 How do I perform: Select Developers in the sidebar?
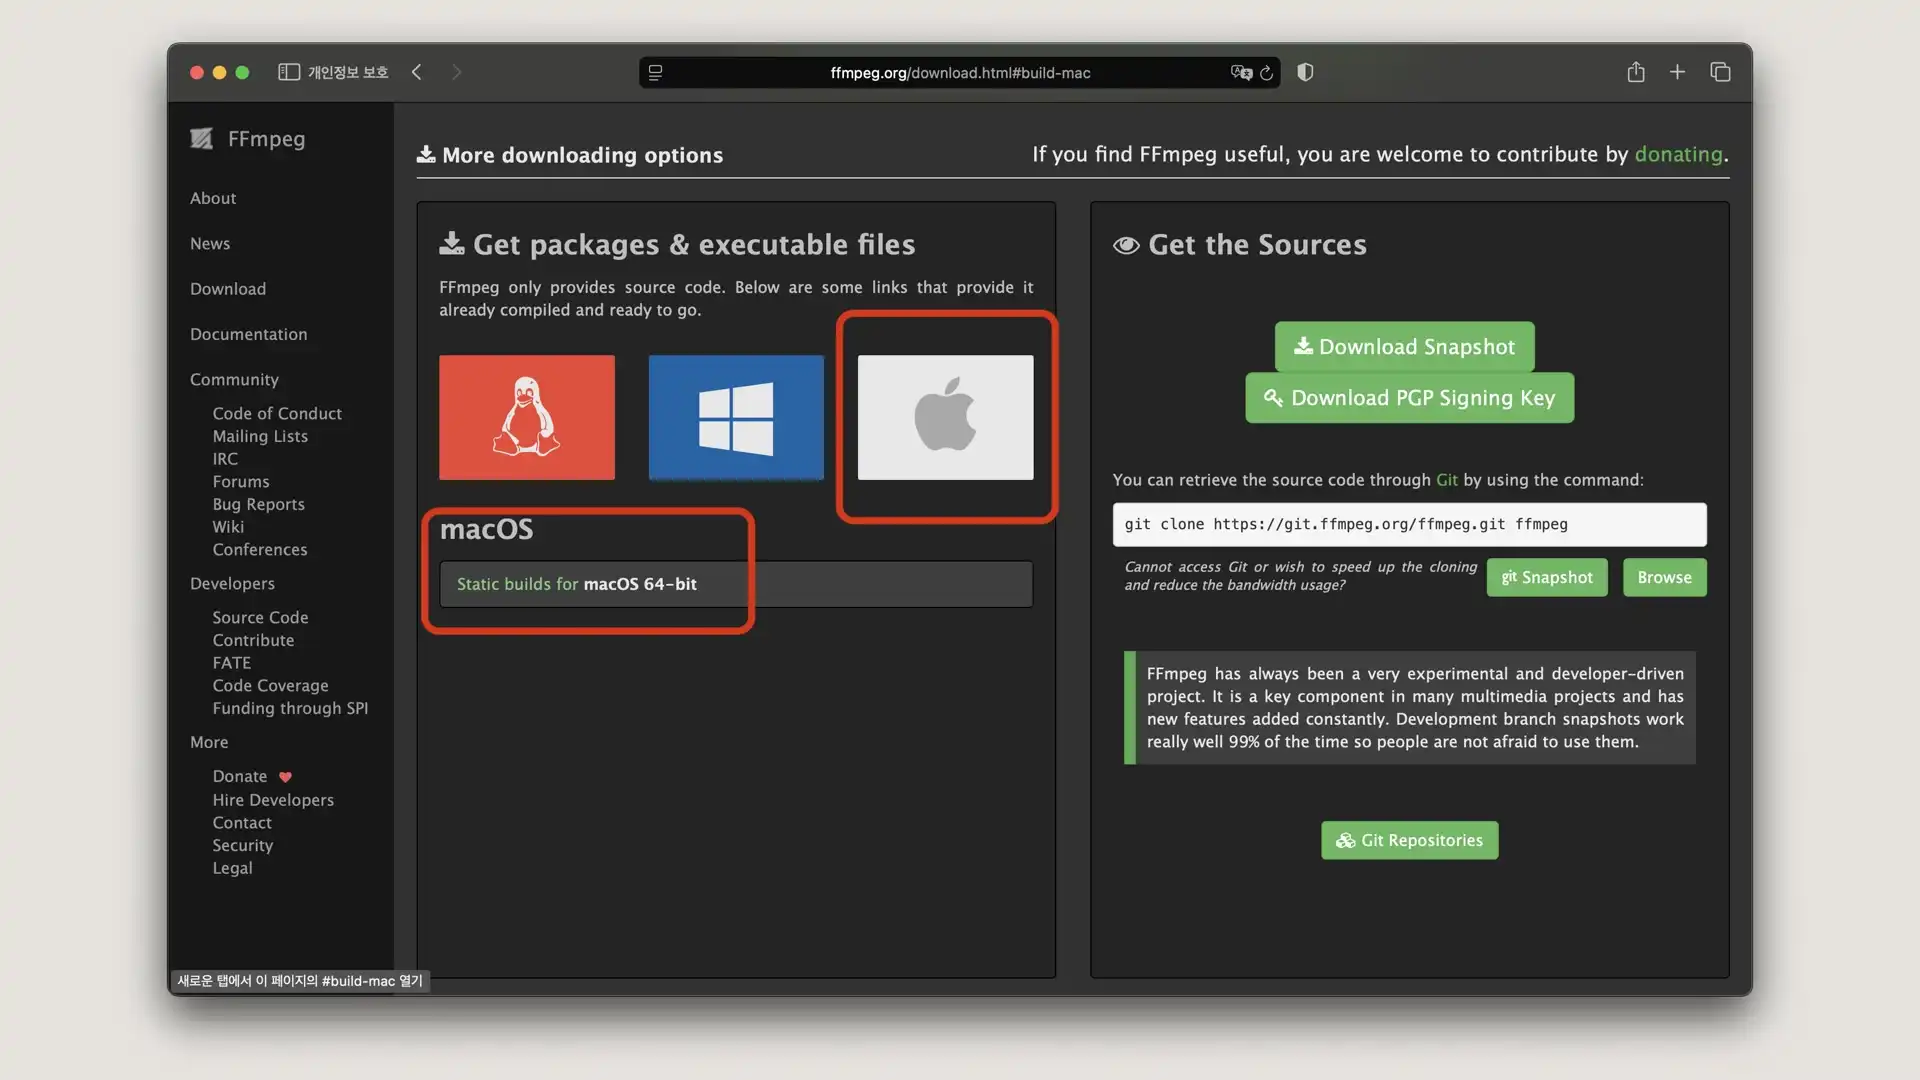pyautogui.click(x=232, y=584)
